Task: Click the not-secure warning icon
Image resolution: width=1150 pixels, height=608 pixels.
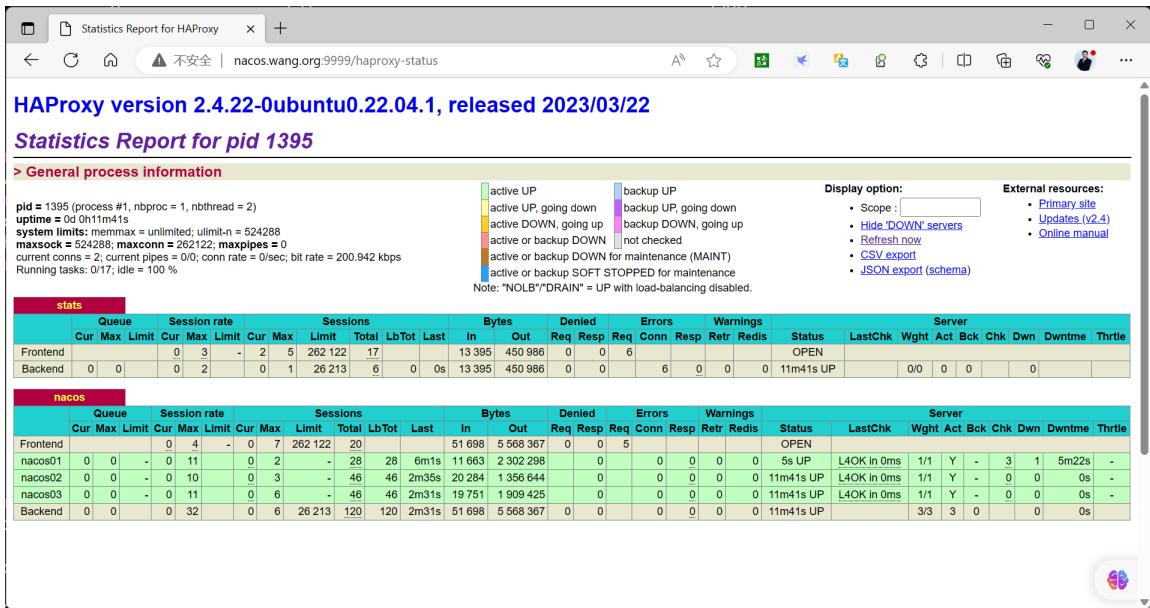Action: [158, 60]
